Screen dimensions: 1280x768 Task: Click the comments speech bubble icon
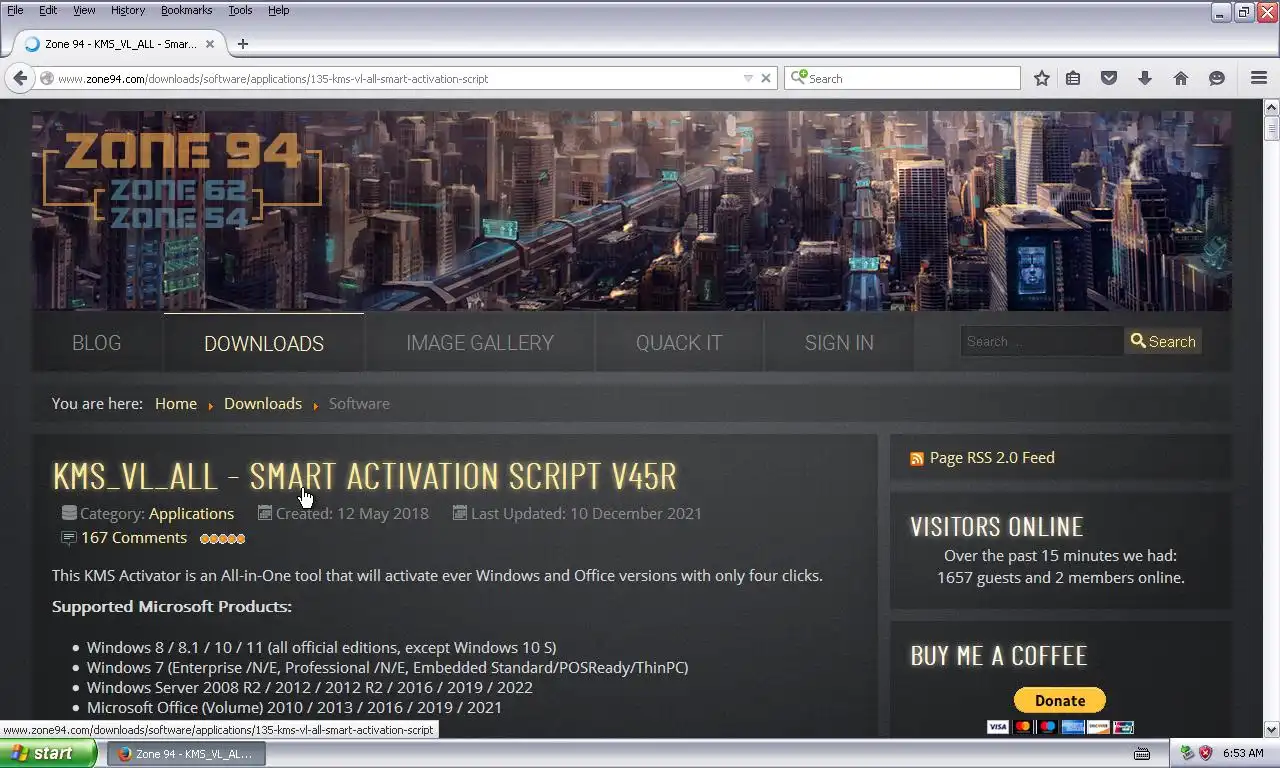pyautogui.click(x=68, y=538)
